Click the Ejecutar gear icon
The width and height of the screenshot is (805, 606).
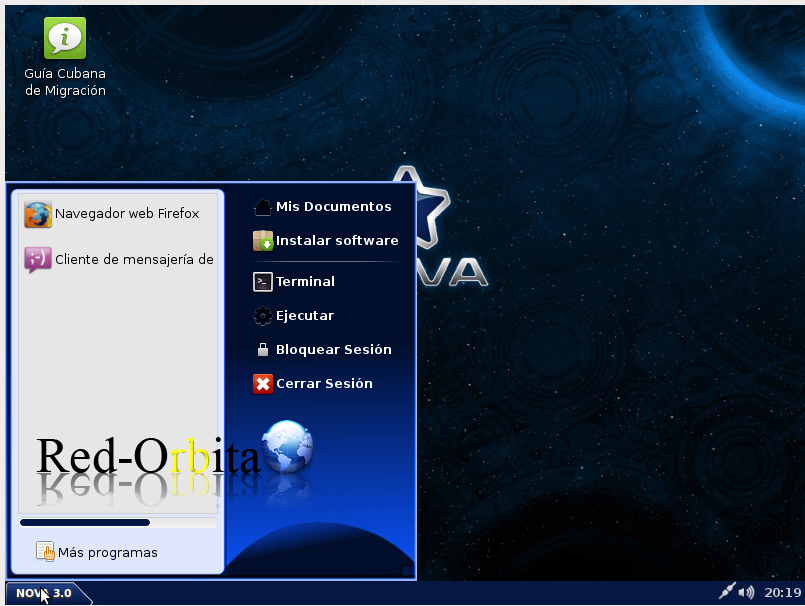click(x=263, y=316)
